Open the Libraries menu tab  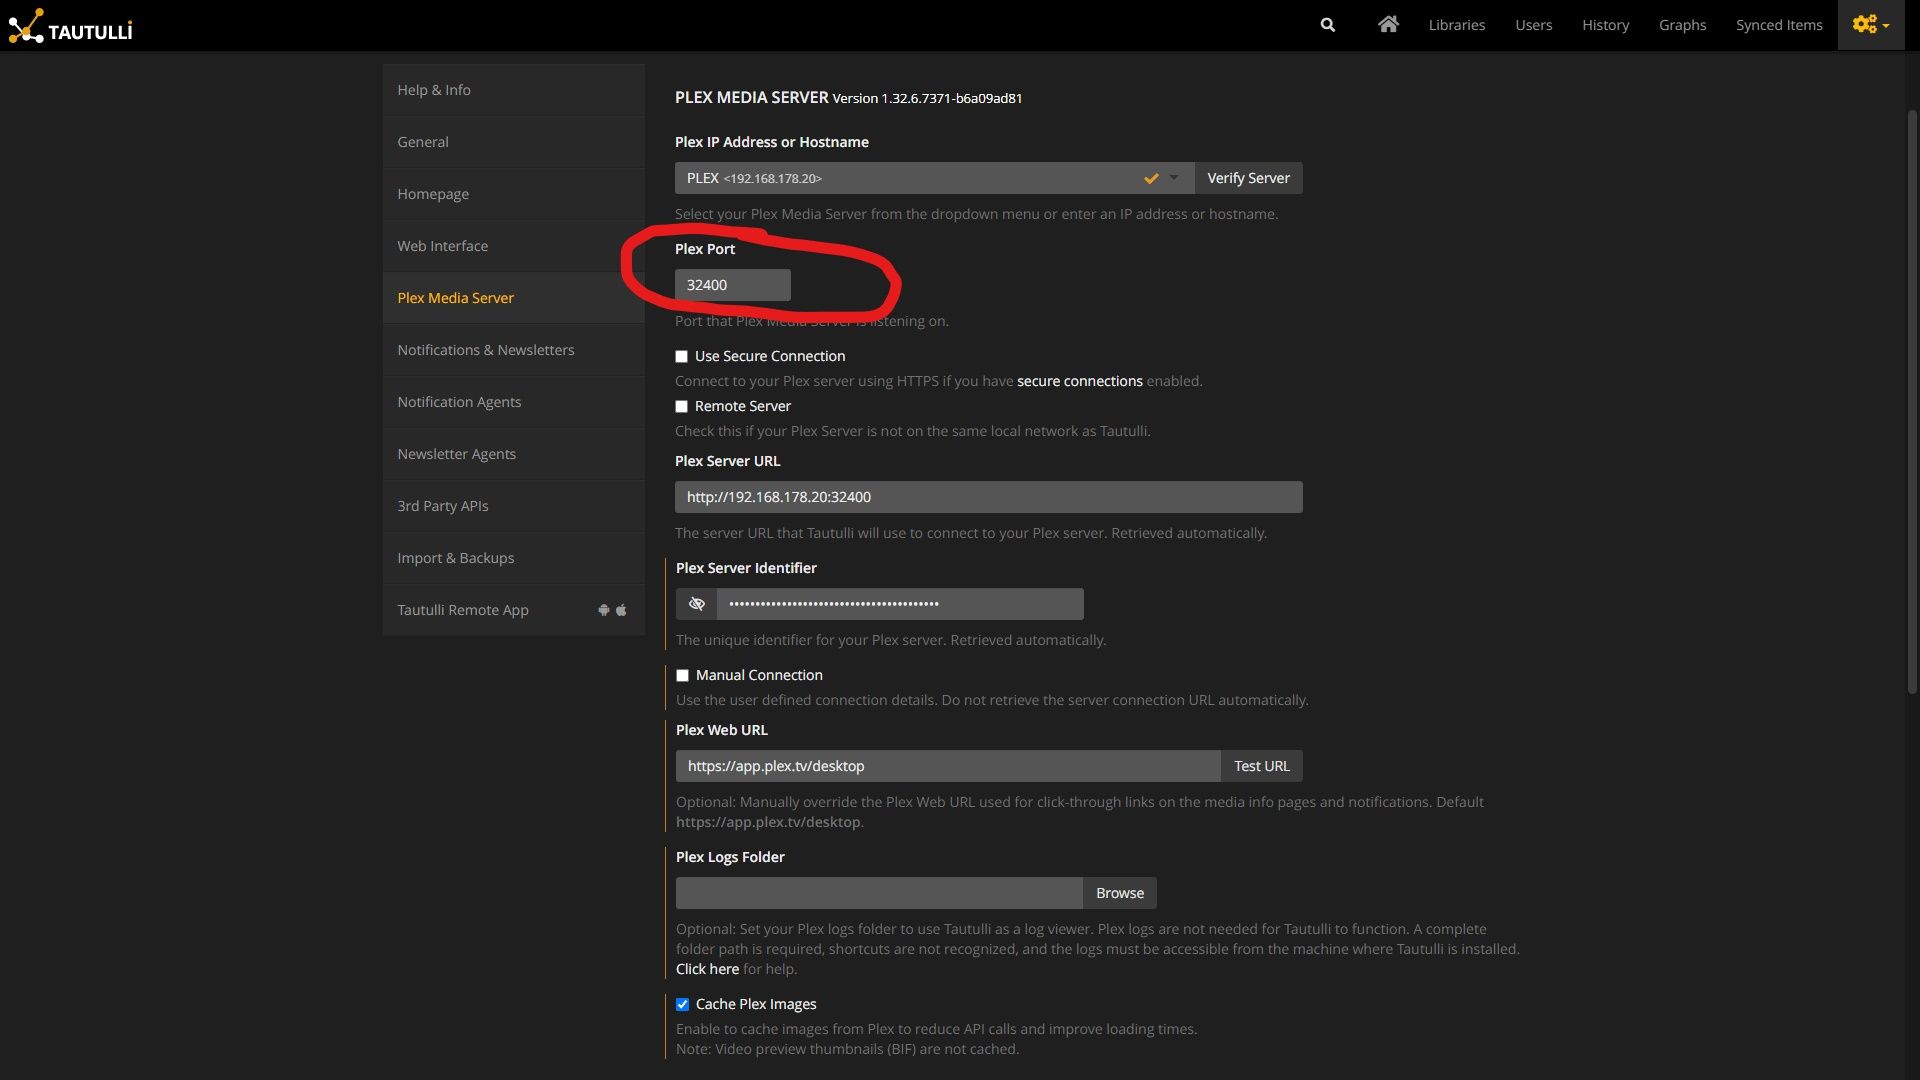[x=1456, y=24]
